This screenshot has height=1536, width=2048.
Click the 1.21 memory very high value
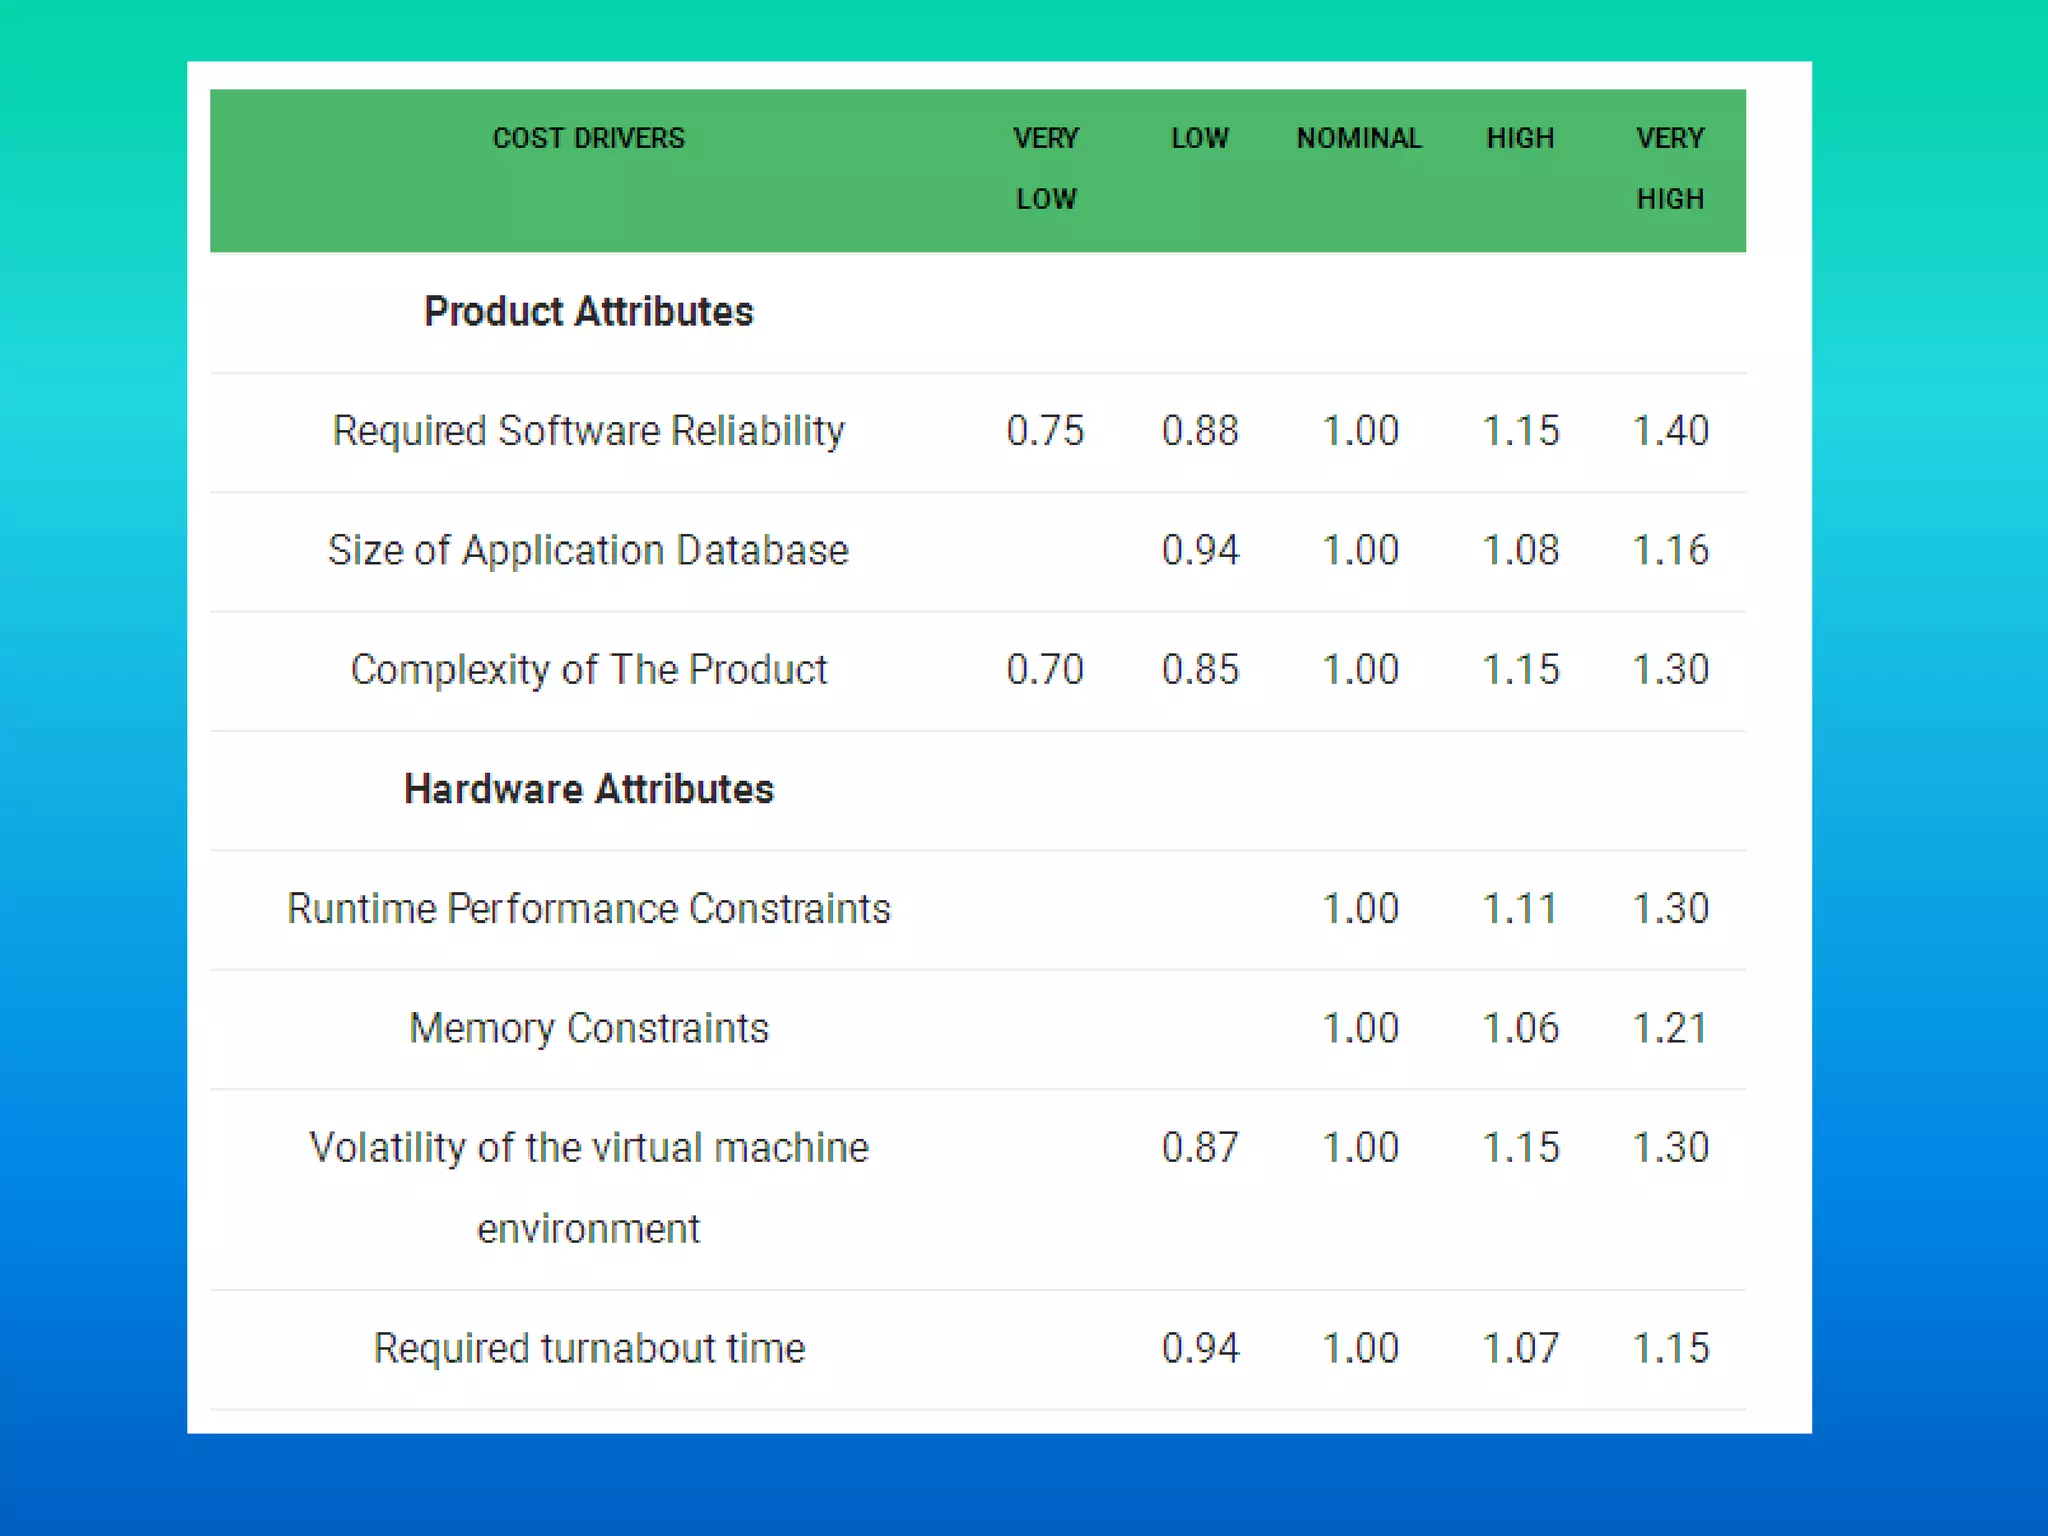tap(1670, 1028)
